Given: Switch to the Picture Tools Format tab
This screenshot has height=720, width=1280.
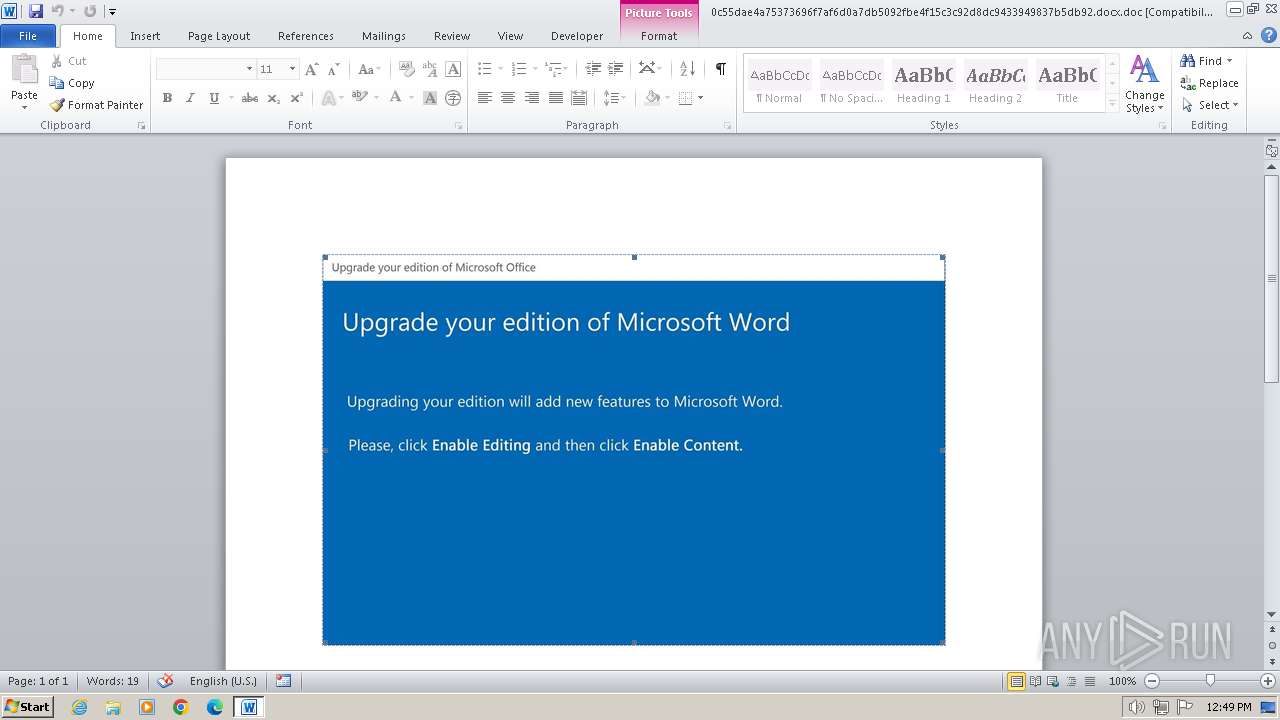Looking at the screenshot, I should pos(659,36).
